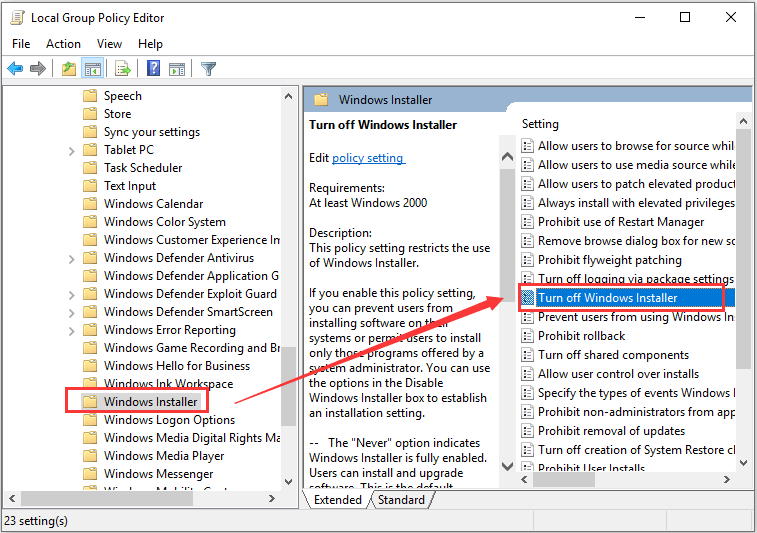757x533 pixels.
Task: Expand the Windows Error Reporting node
Action: coord(71,331)
